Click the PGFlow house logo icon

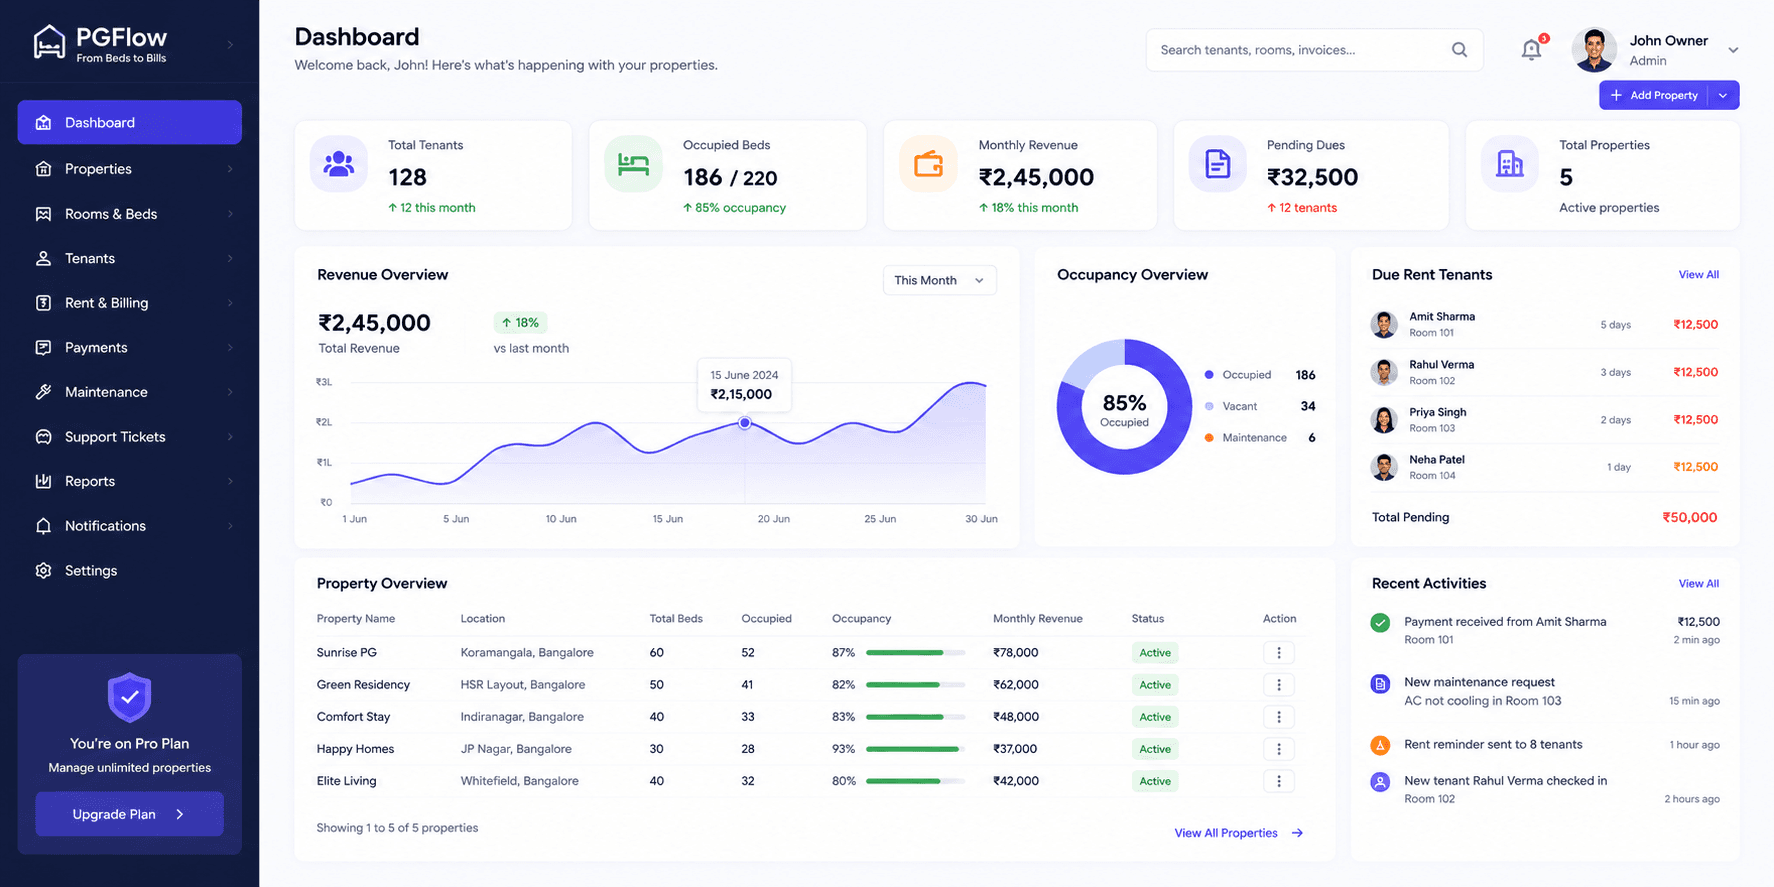[x=49, y=42]
